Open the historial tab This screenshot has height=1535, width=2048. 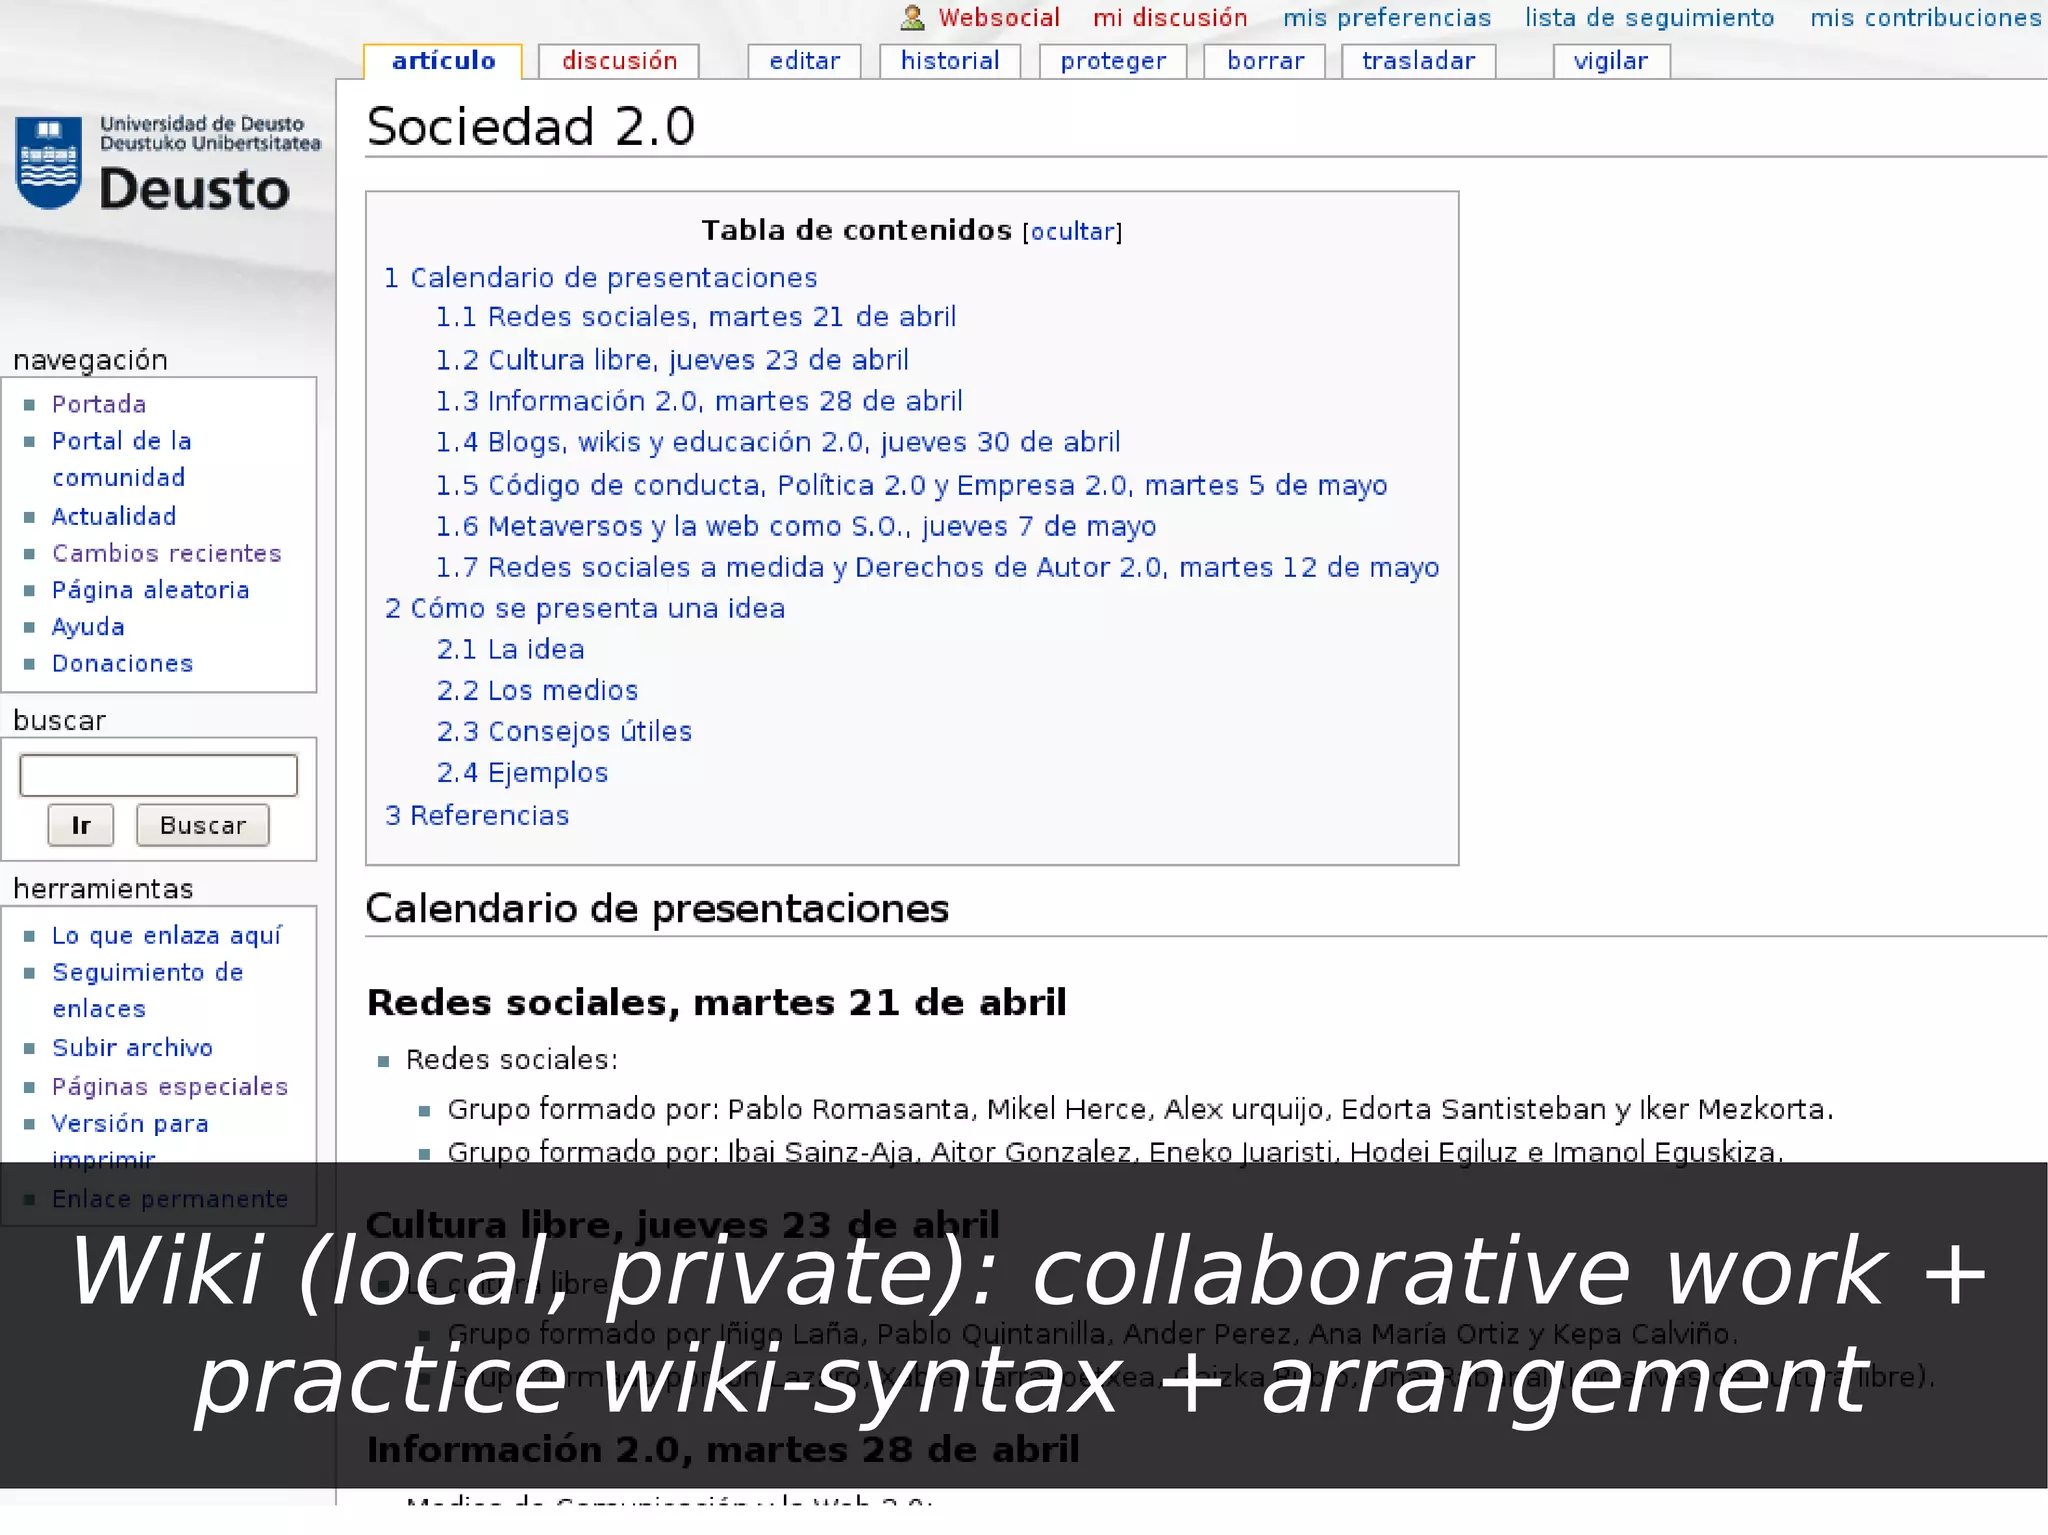point(950,61)
